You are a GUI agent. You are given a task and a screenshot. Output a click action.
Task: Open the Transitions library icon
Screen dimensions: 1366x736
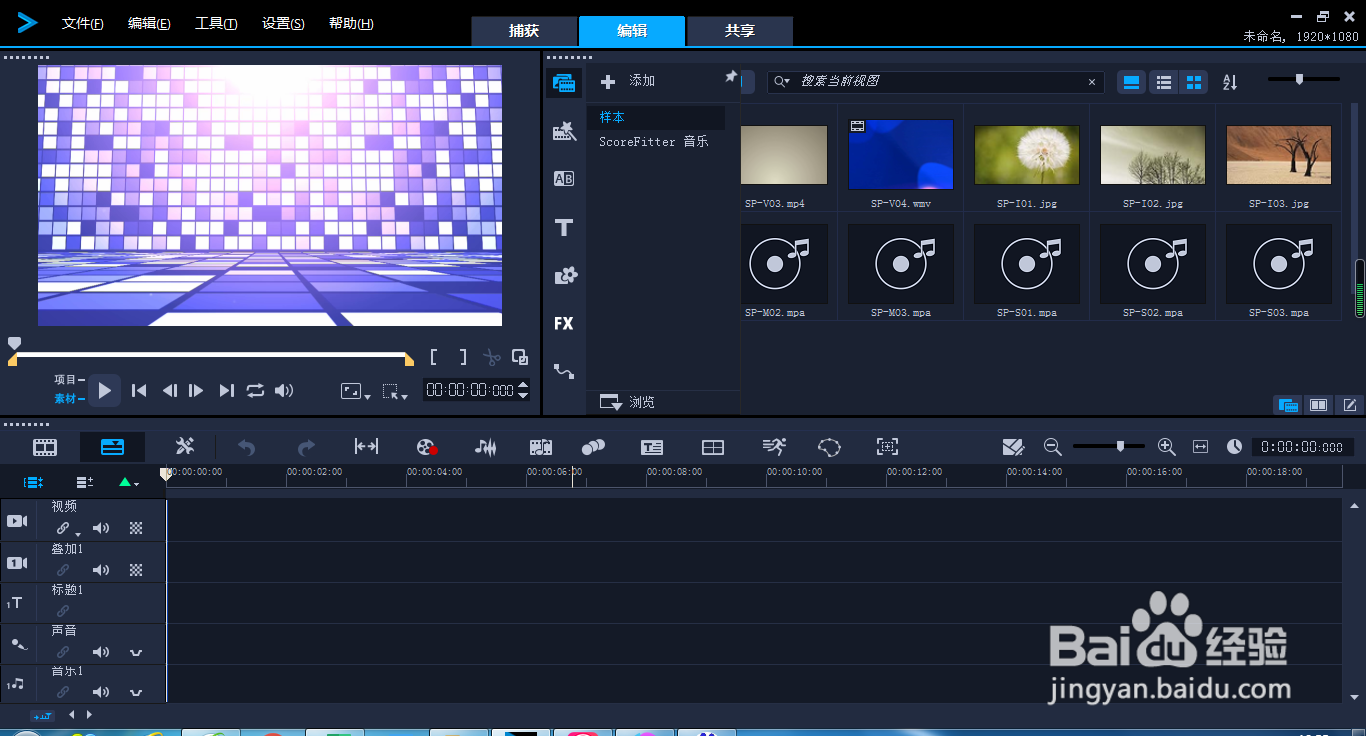[564, 179]
